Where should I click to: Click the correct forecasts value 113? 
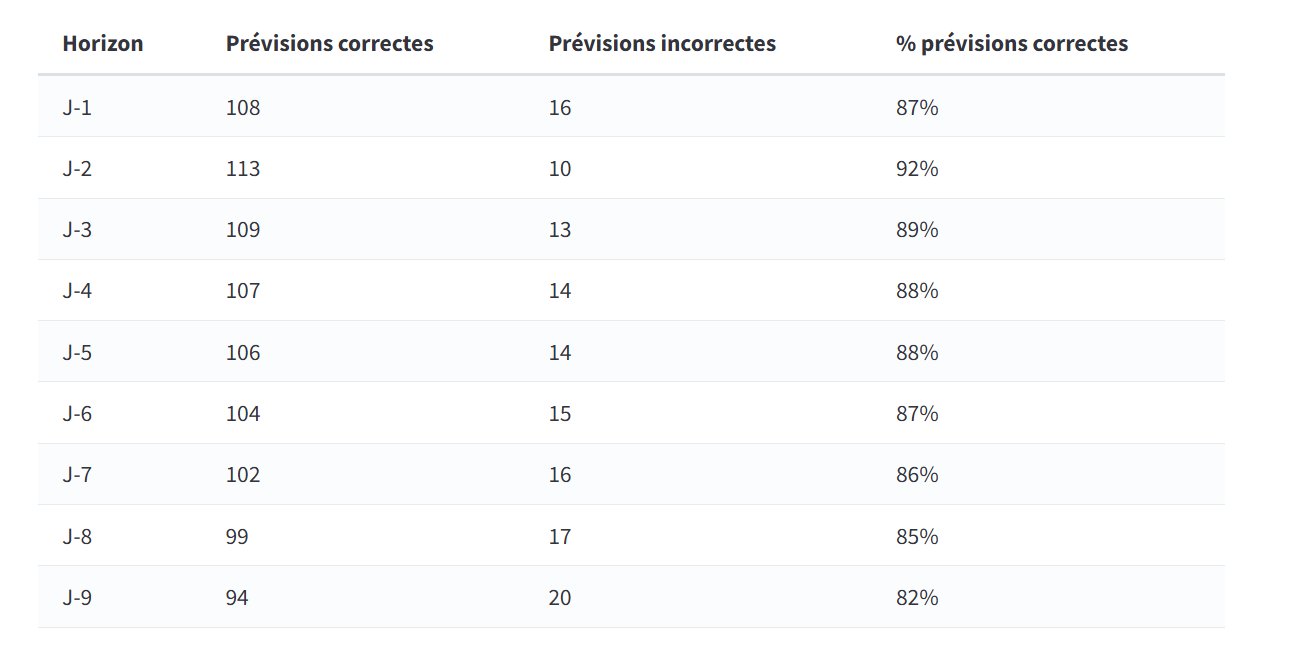[243, 169]
